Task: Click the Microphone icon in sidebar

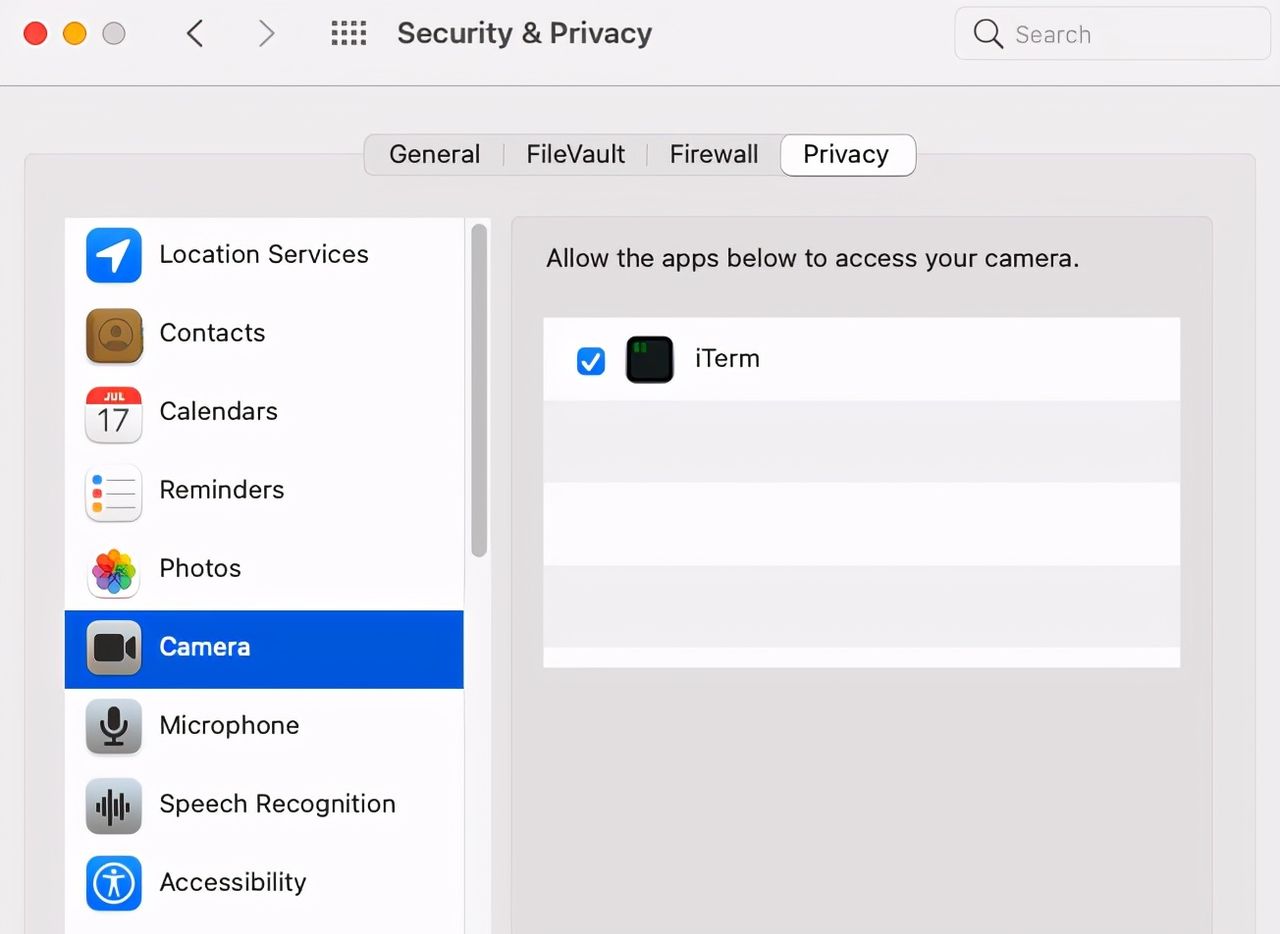Action: click(x=113, y=726)
